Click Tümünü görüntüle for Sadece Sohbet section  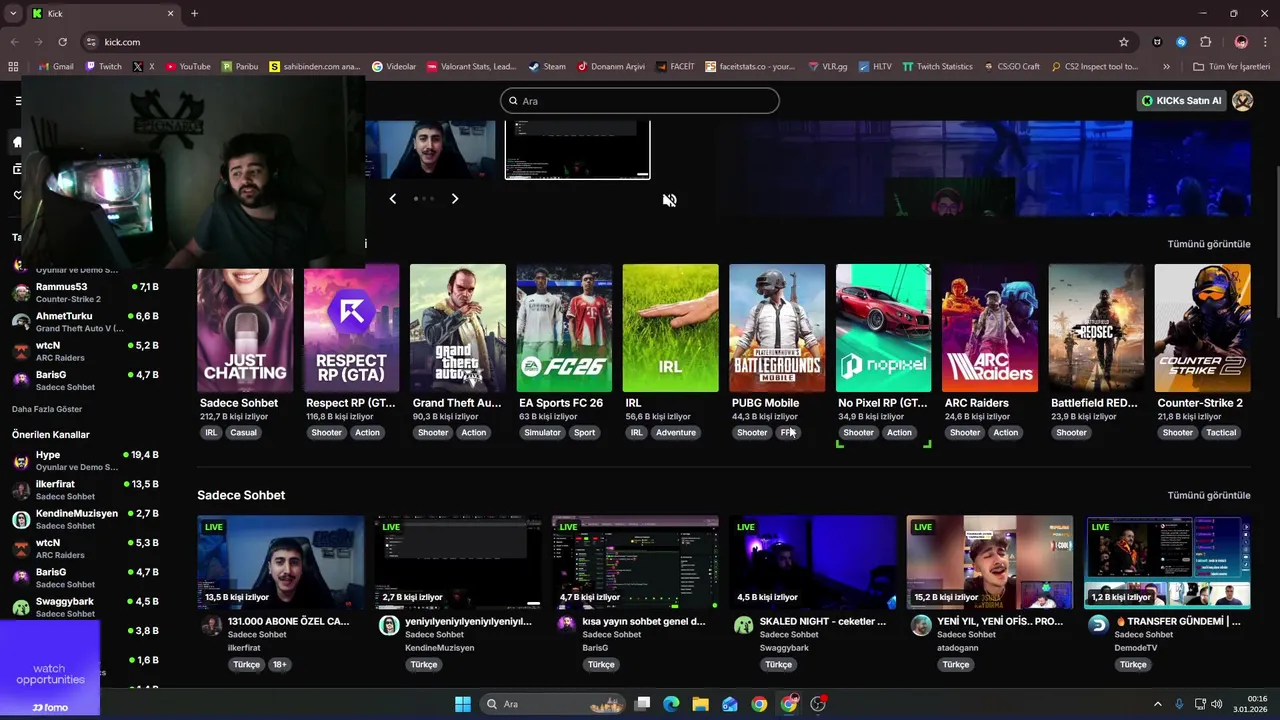coord(1209,495)
